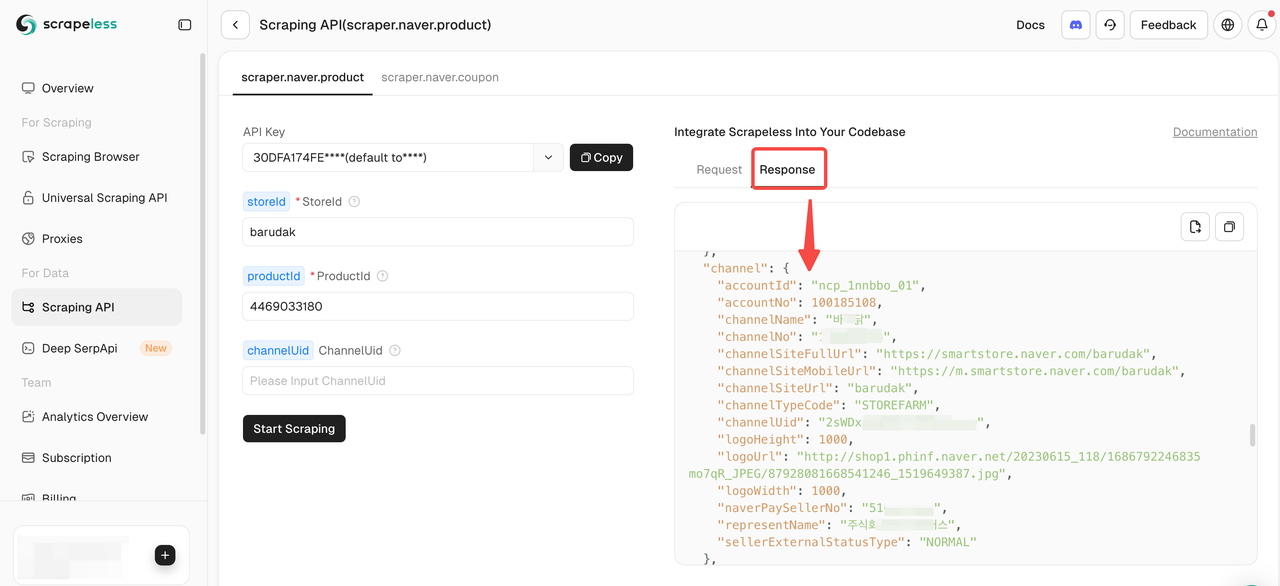This screenshot has width=1280, height=586.
Task: Copy the API key
Action: click(x=601, y=157)
